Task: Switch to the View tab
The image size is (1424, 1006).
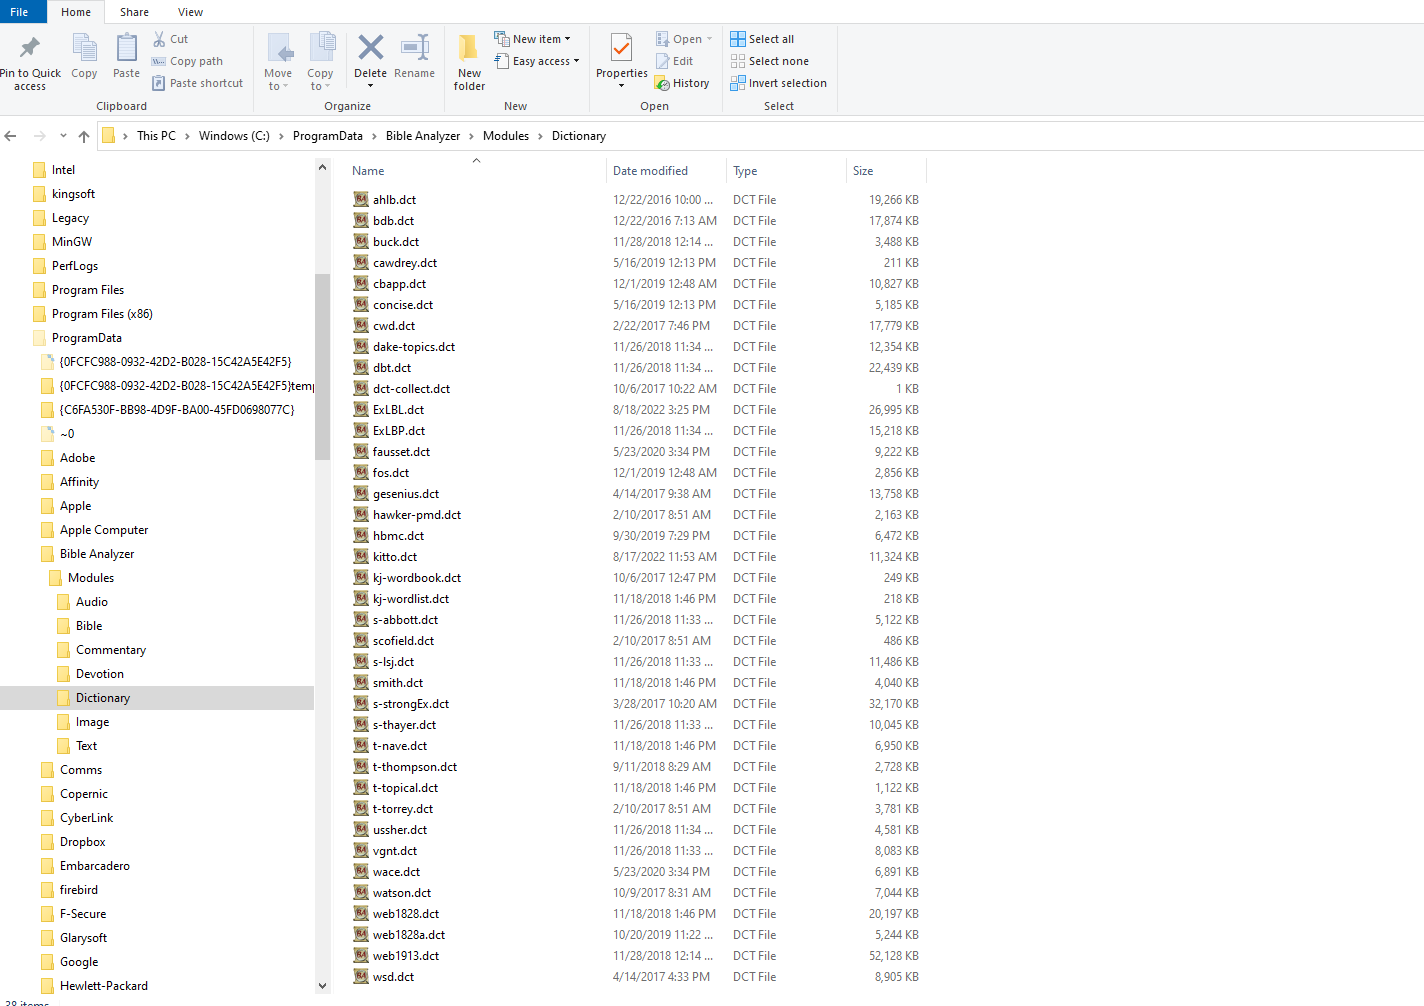Action: (x=190, y=12)
